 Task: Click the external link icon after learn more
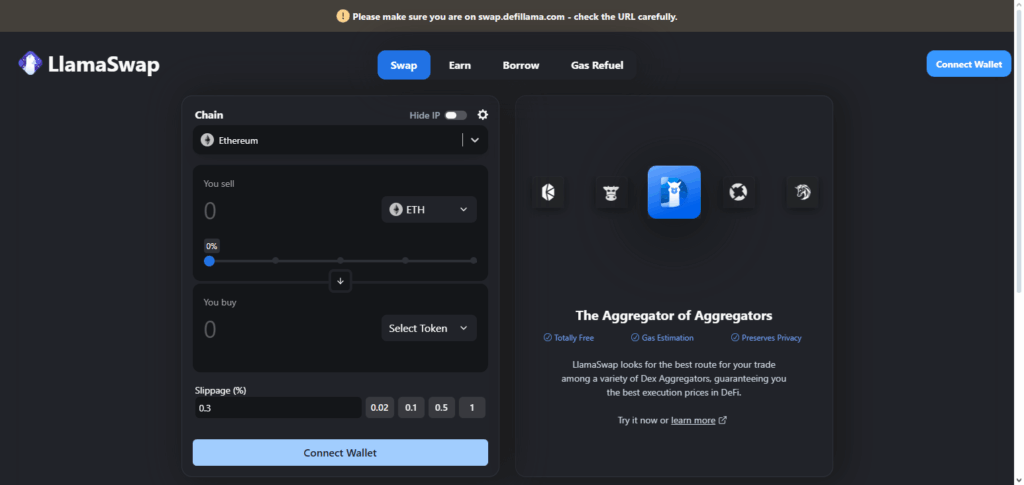coord(722,420)
